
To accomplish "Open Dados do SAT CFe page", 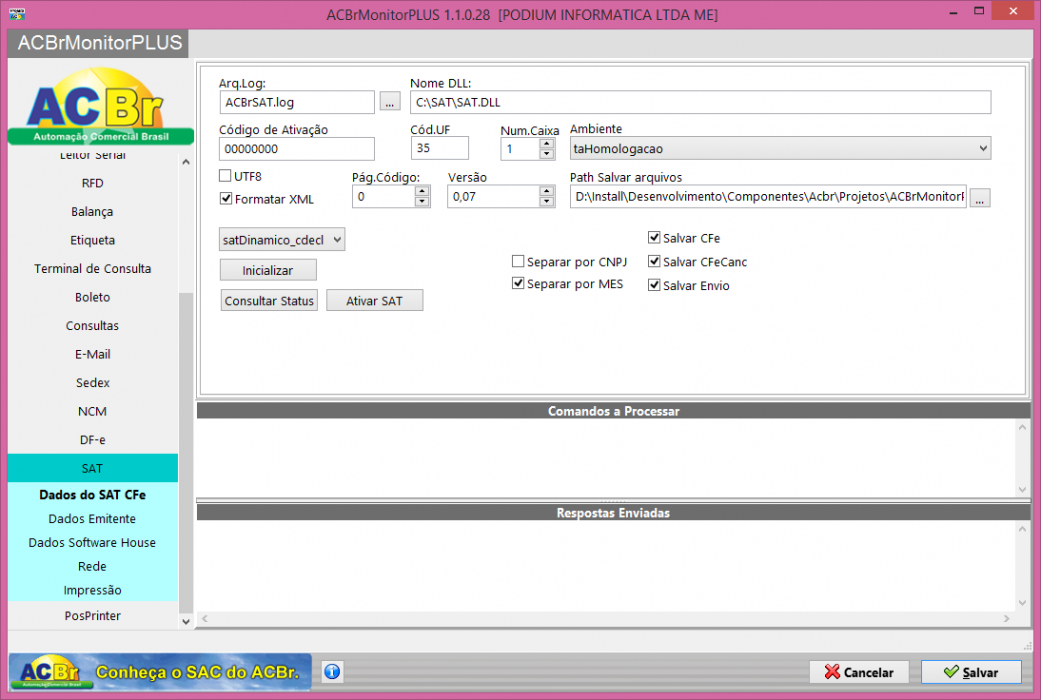I will click(93, 495).
